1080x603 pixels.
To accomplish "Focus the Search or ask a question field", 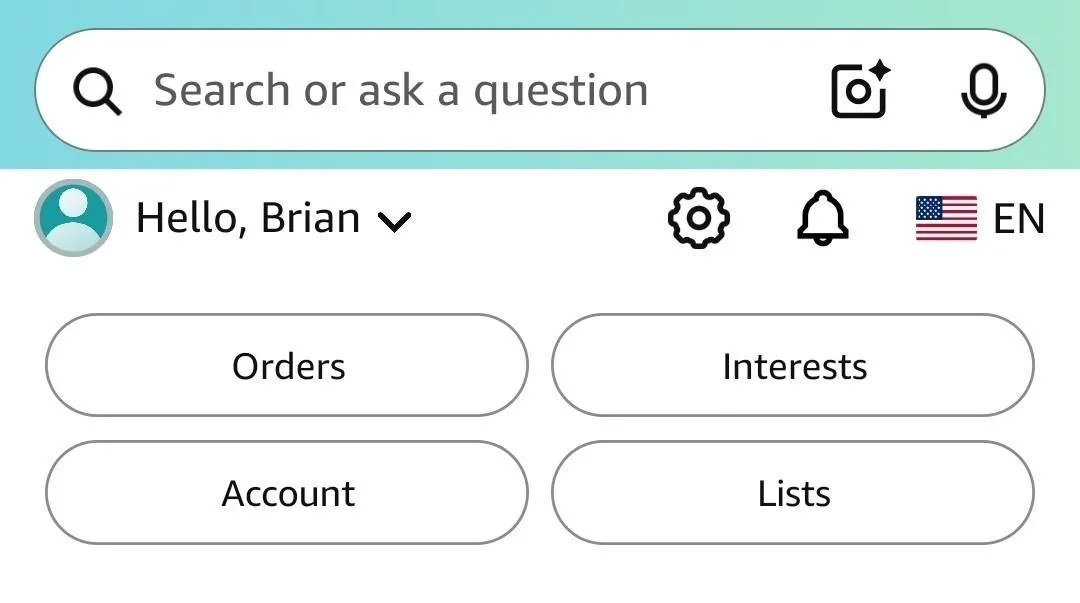I will 400,91.
